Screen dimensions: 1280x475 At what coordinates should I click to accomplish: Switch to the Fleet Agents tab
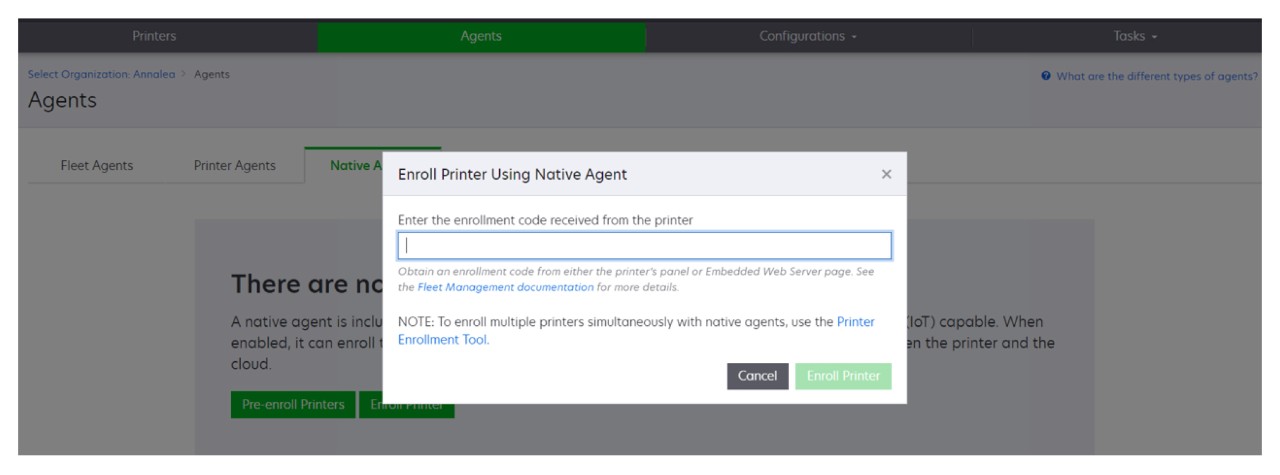[97, 166]
